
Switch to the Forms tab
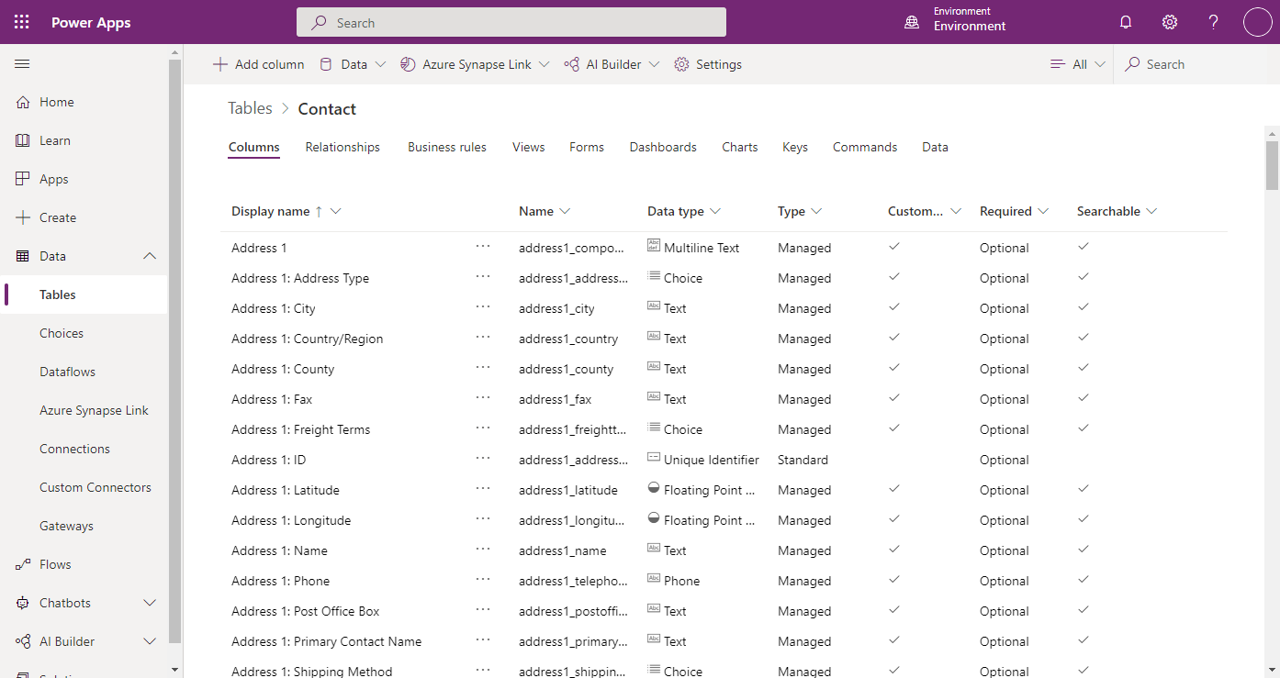click(586, 147)
